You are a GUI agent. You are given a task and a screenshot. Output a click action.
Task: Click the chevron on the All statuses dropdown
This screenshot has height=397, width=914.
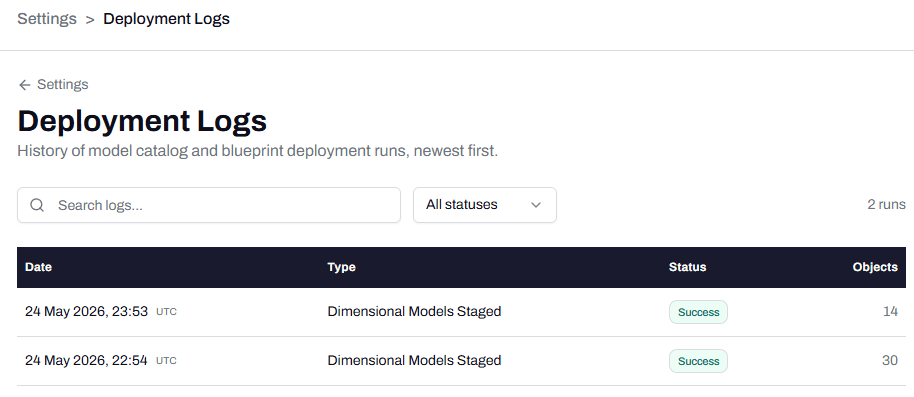(x=536, y=205)
